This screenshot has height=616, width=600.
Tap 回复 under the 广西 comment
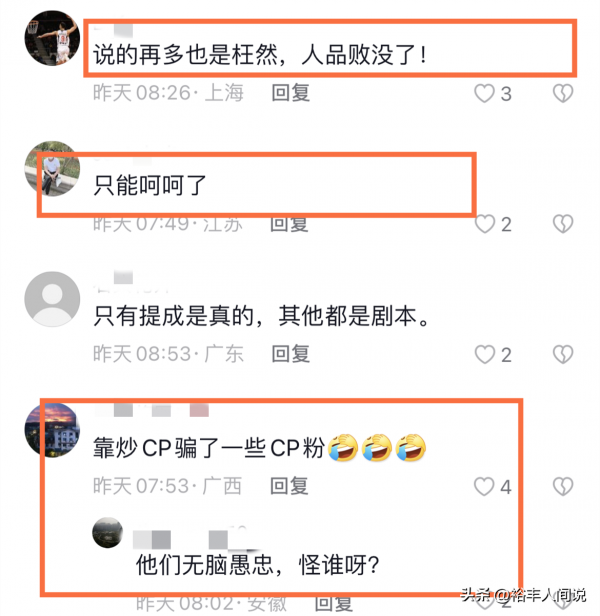tap(289, 486)
